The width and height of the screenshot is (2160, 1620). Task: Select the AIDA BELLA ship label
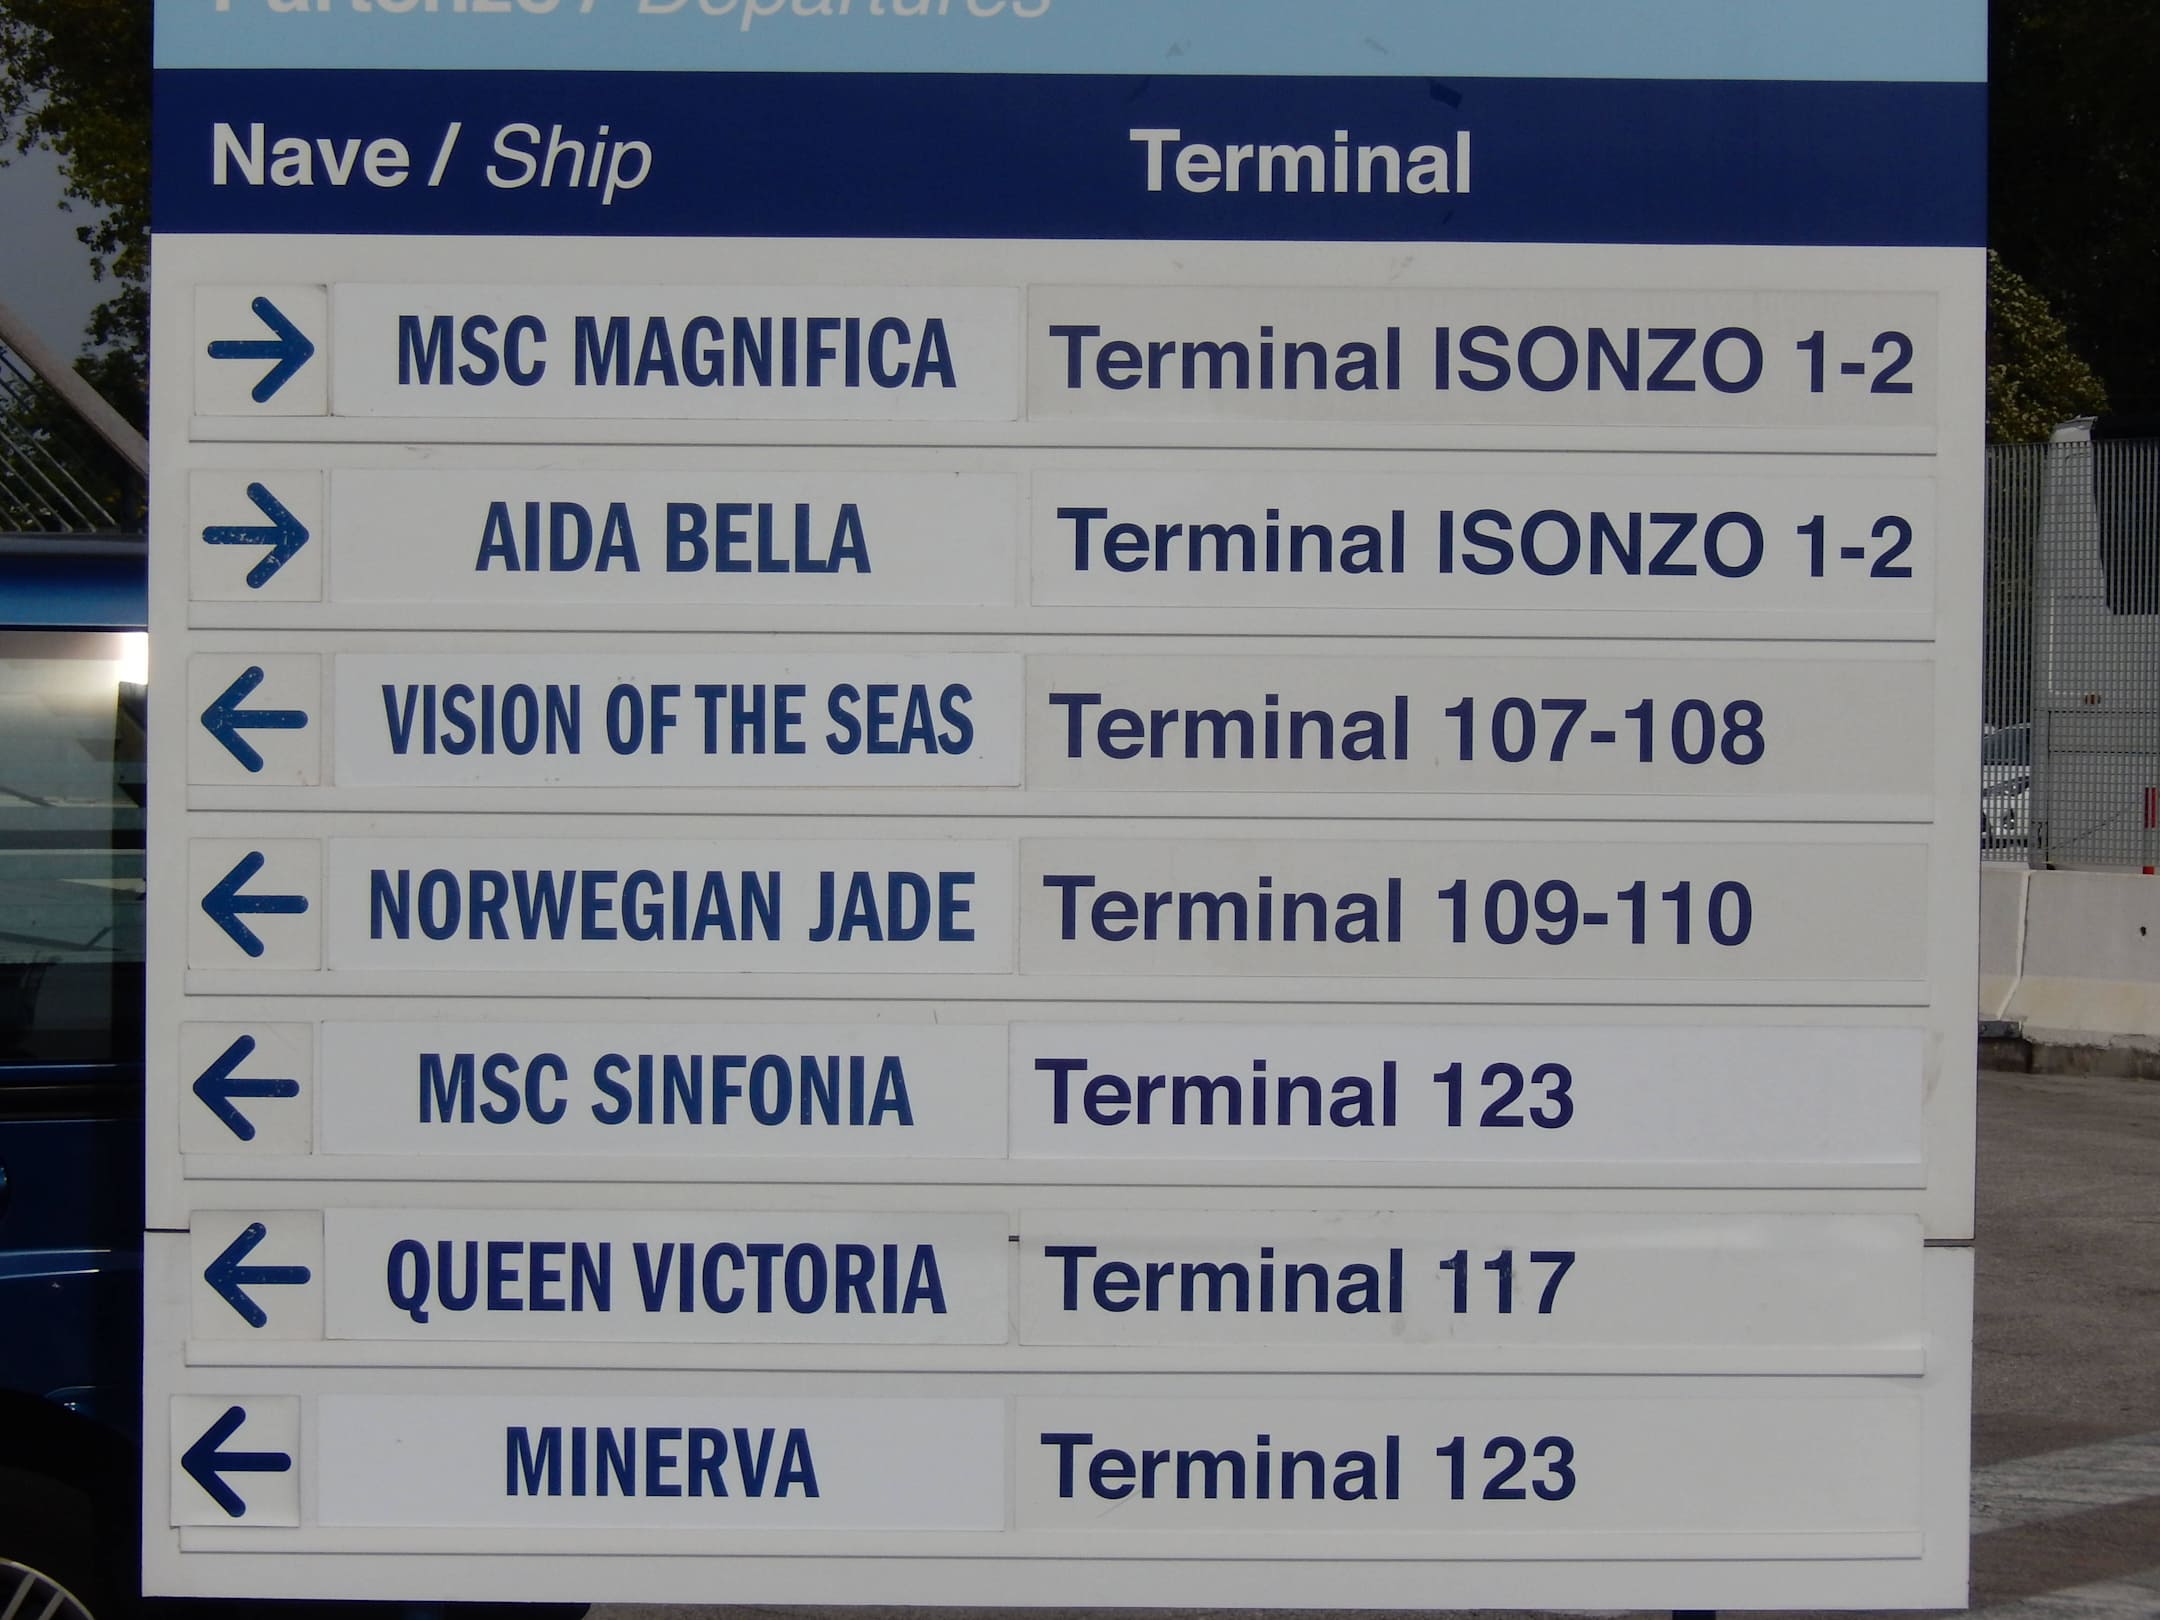tap(673, 538)
